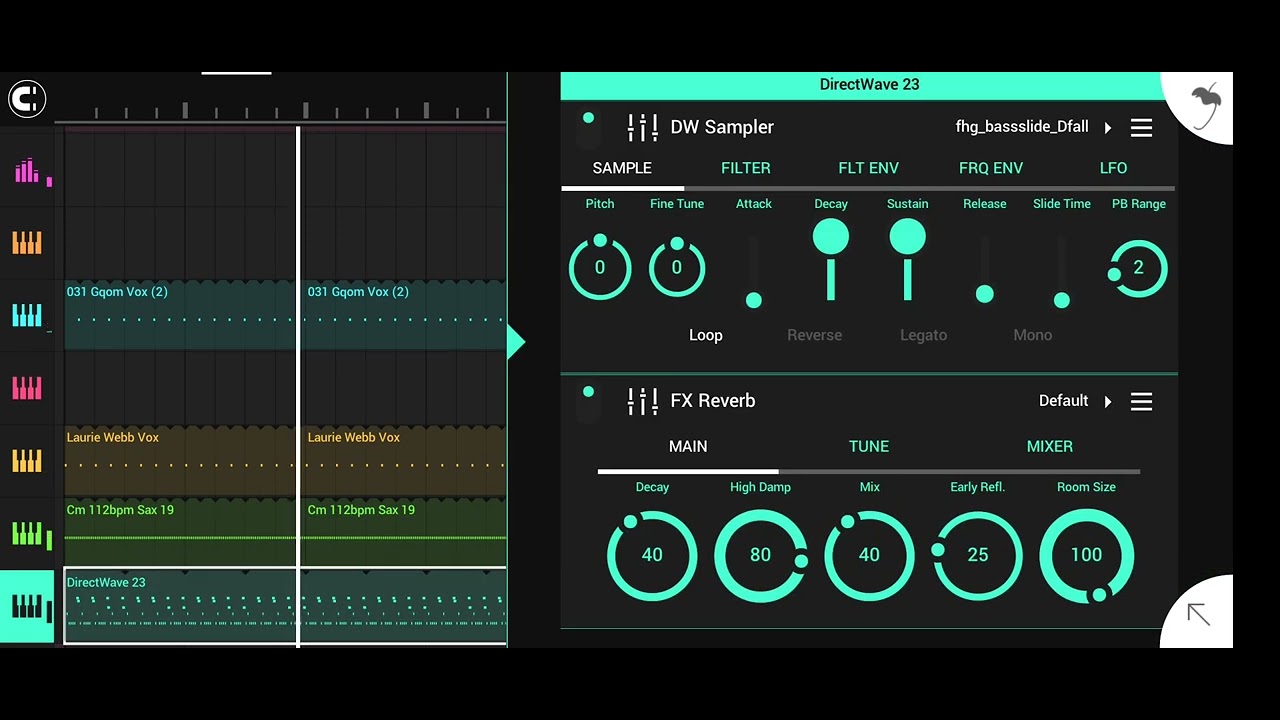Enable Reverse playback option
Screen dimensions: 1280x720
[x=814, y=335]
